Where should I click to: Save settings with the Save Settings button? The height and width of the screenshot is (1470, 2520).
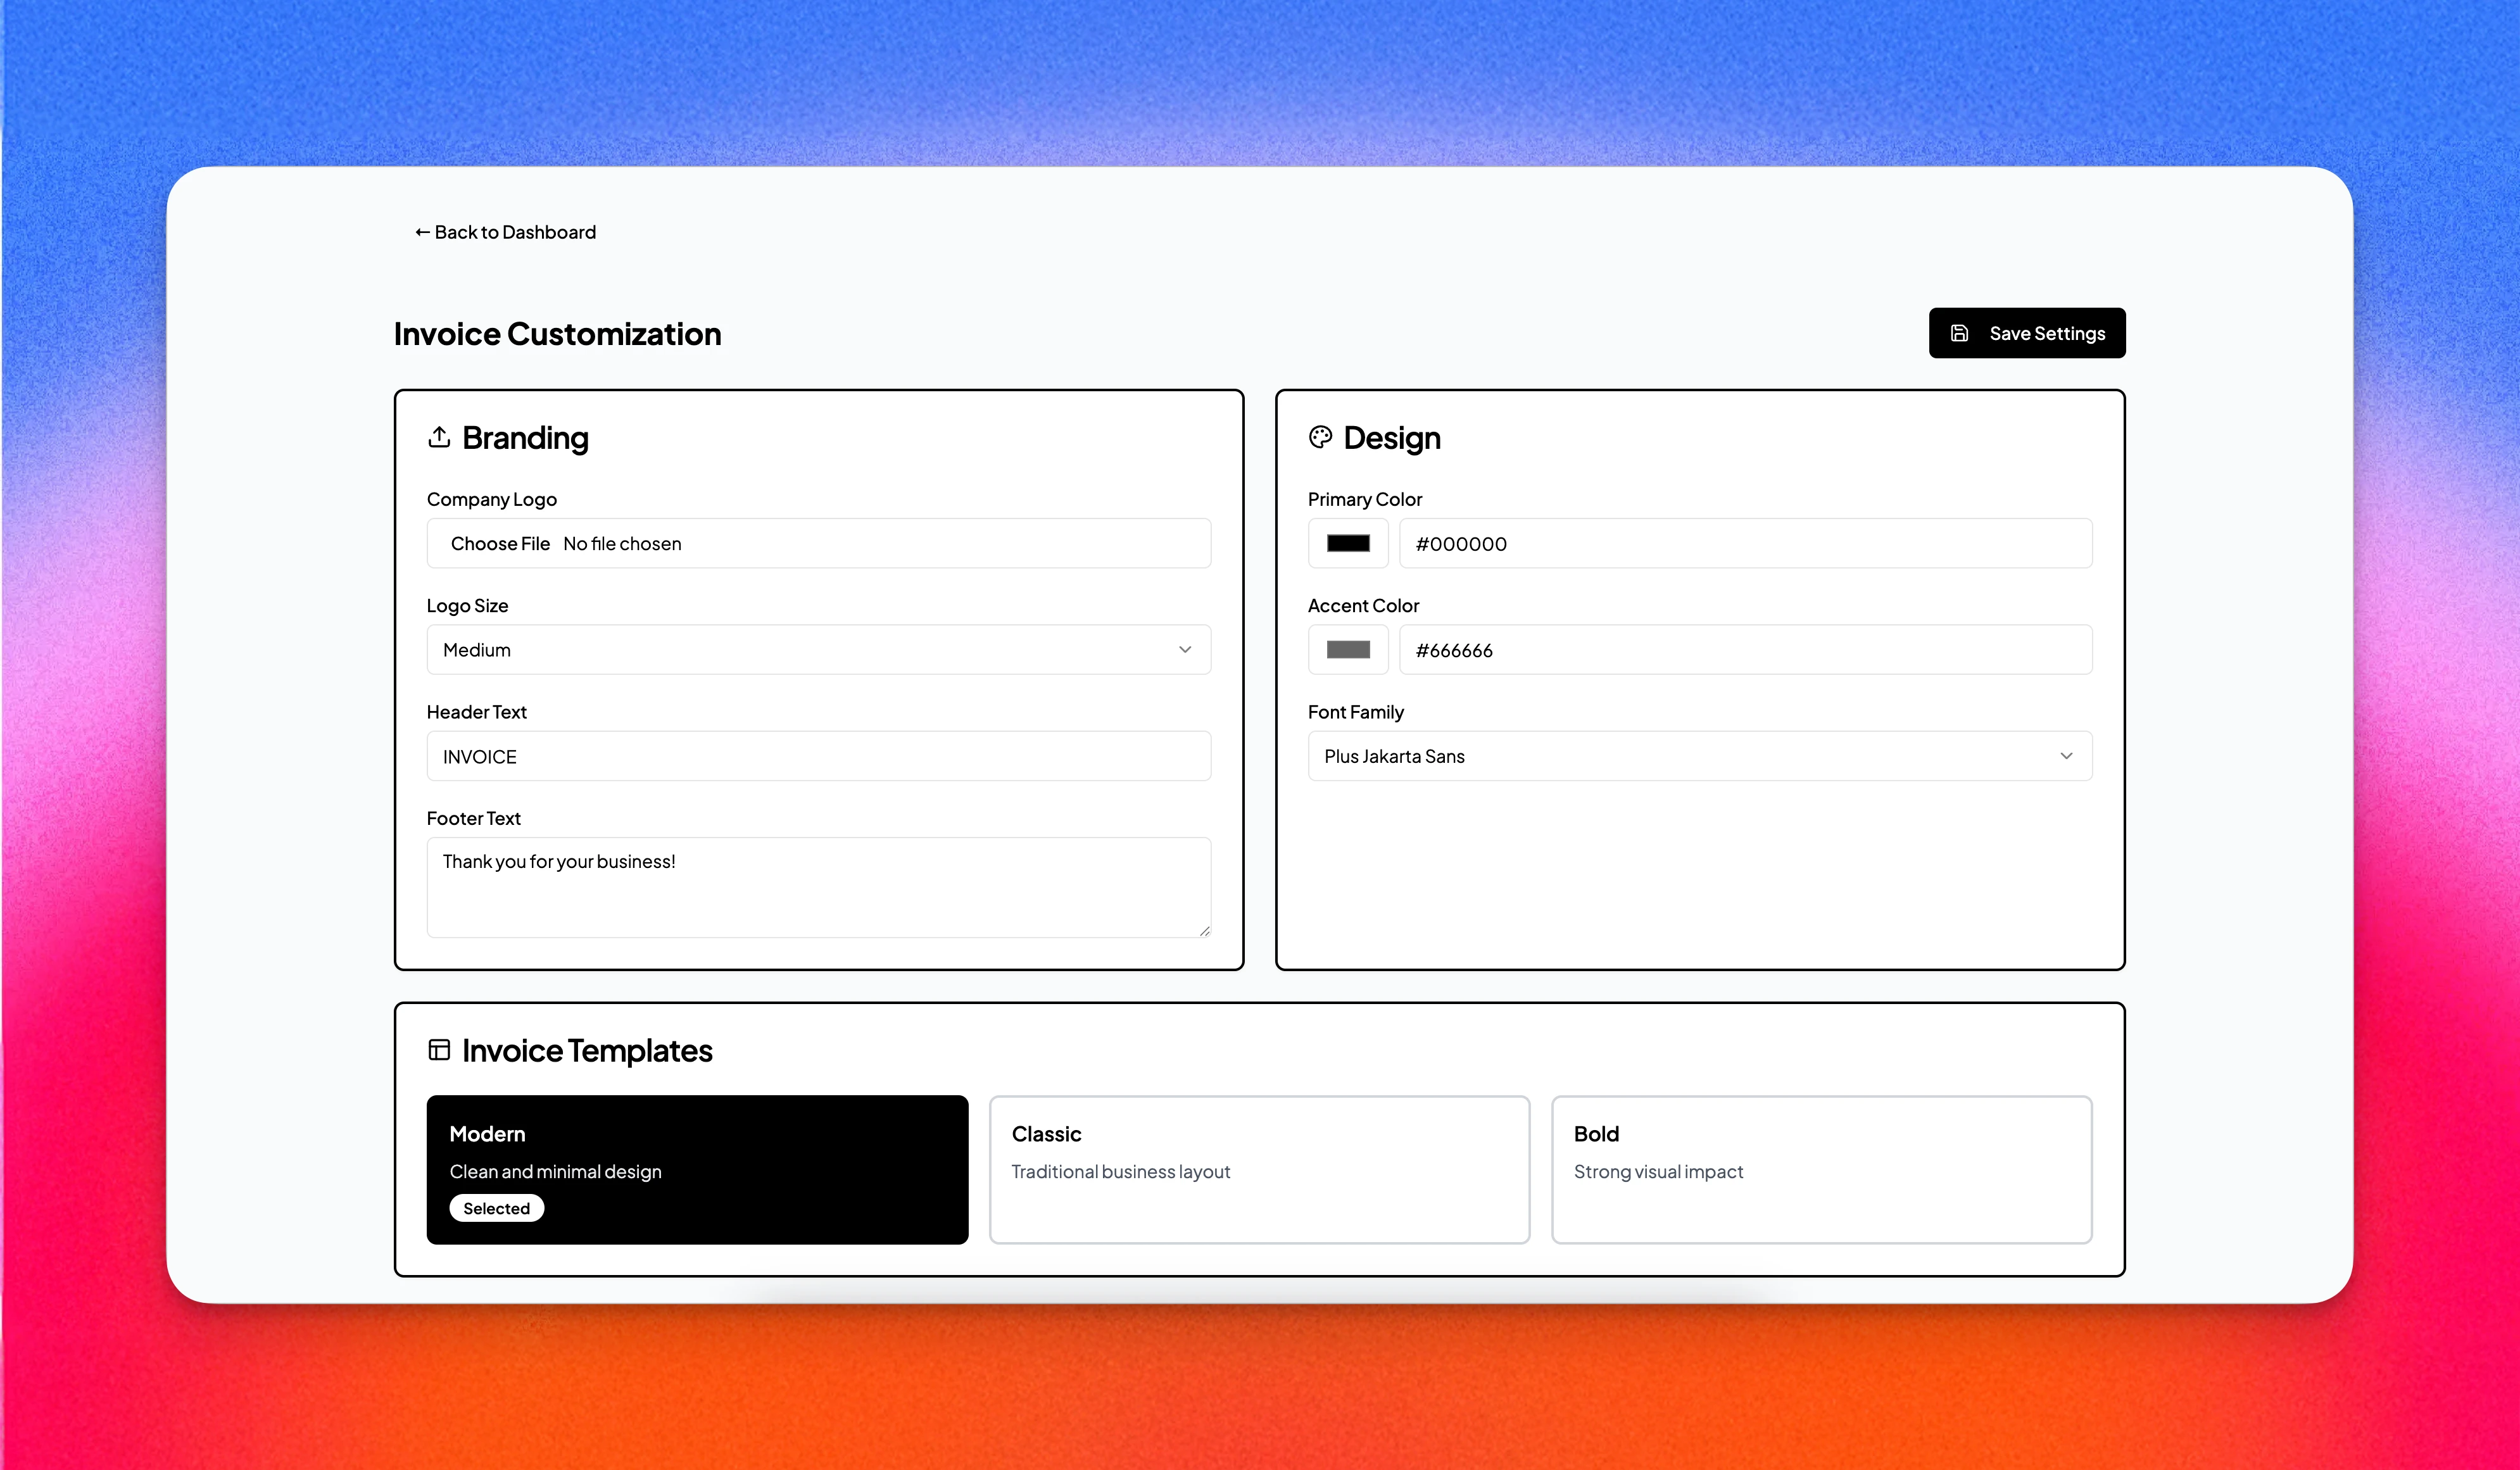coord(2027,333)
